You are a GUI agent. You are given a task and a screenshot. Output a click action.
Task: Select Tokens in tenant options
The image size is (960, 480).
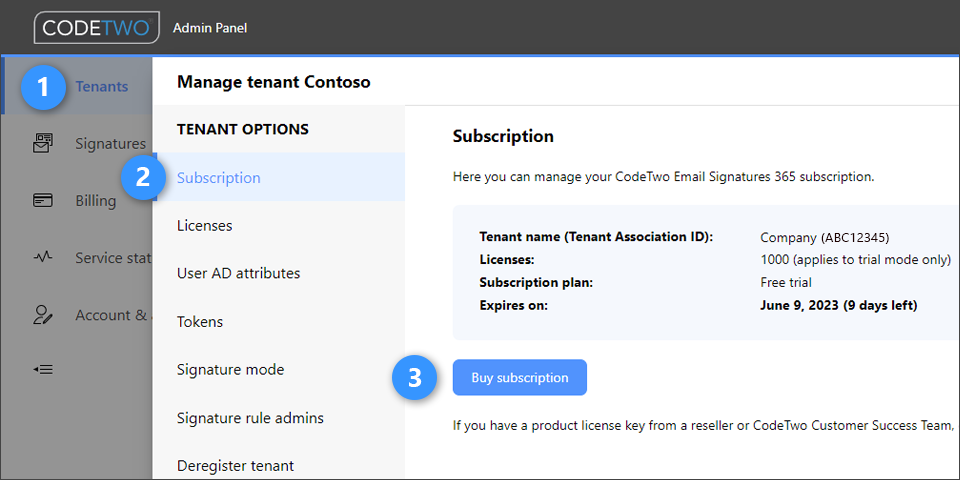click(200, 322)
